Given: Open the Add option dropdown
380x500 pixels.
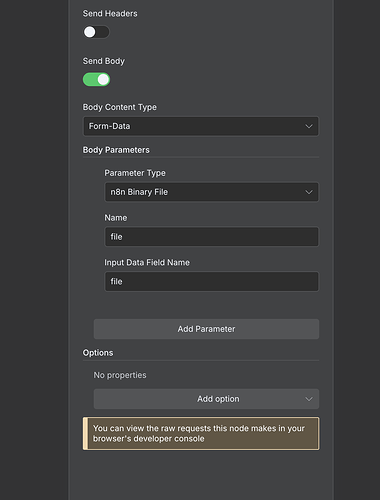Looking at the screenshot, I should click(206, 399).
